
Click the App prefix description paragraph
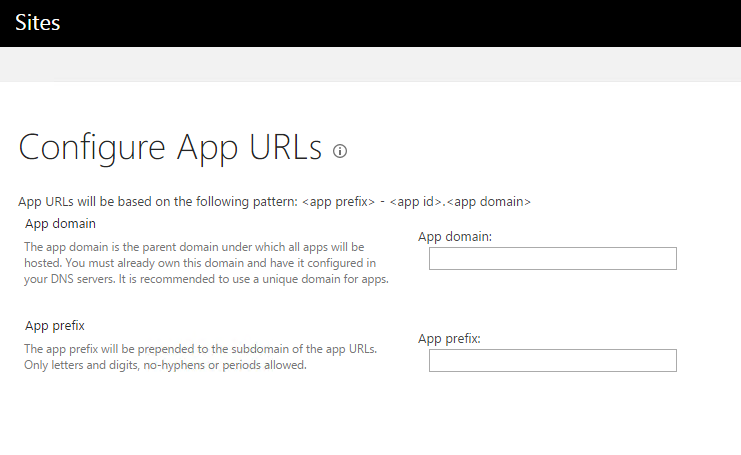(x=200, y=357)
